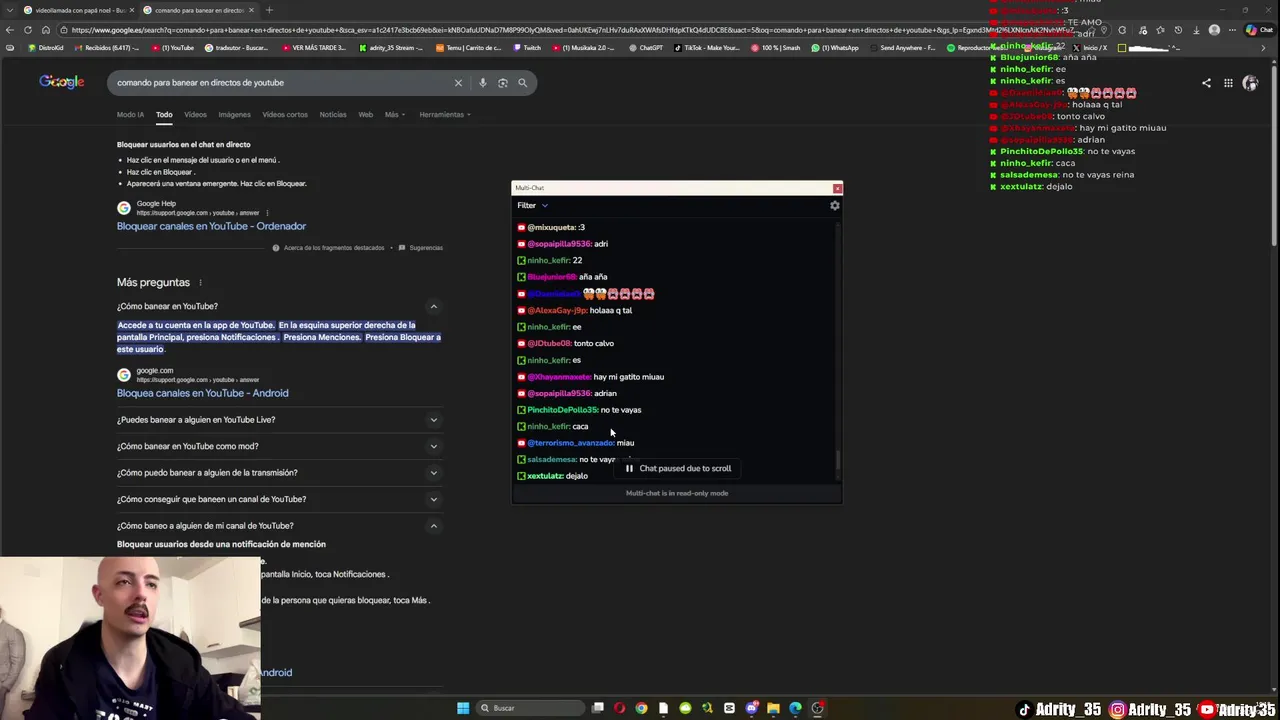Open the Twitch bookmark
The image size is (1280, 720).
[x=528, y=48]
